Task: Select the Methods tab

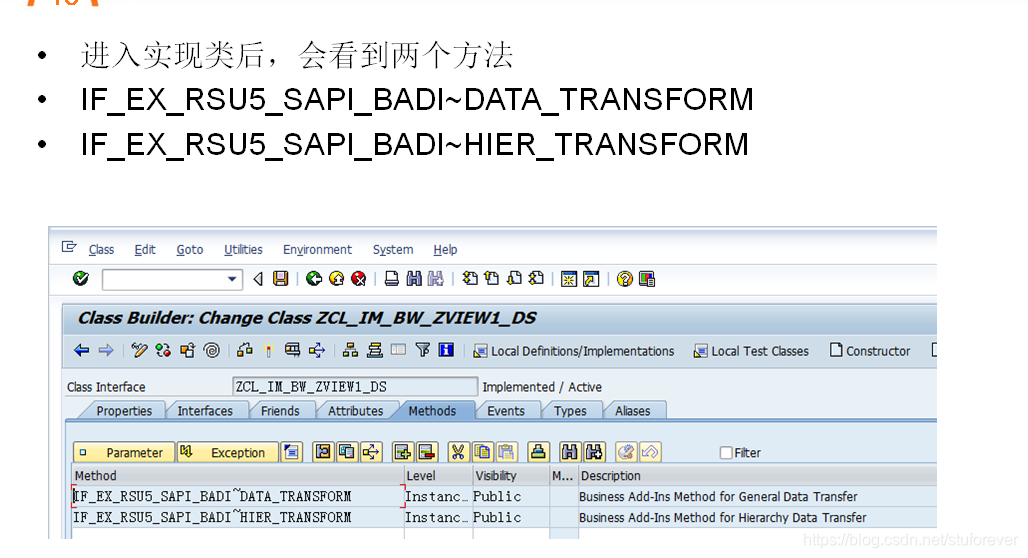Action: pyautogui.click(x=432, y=411)
